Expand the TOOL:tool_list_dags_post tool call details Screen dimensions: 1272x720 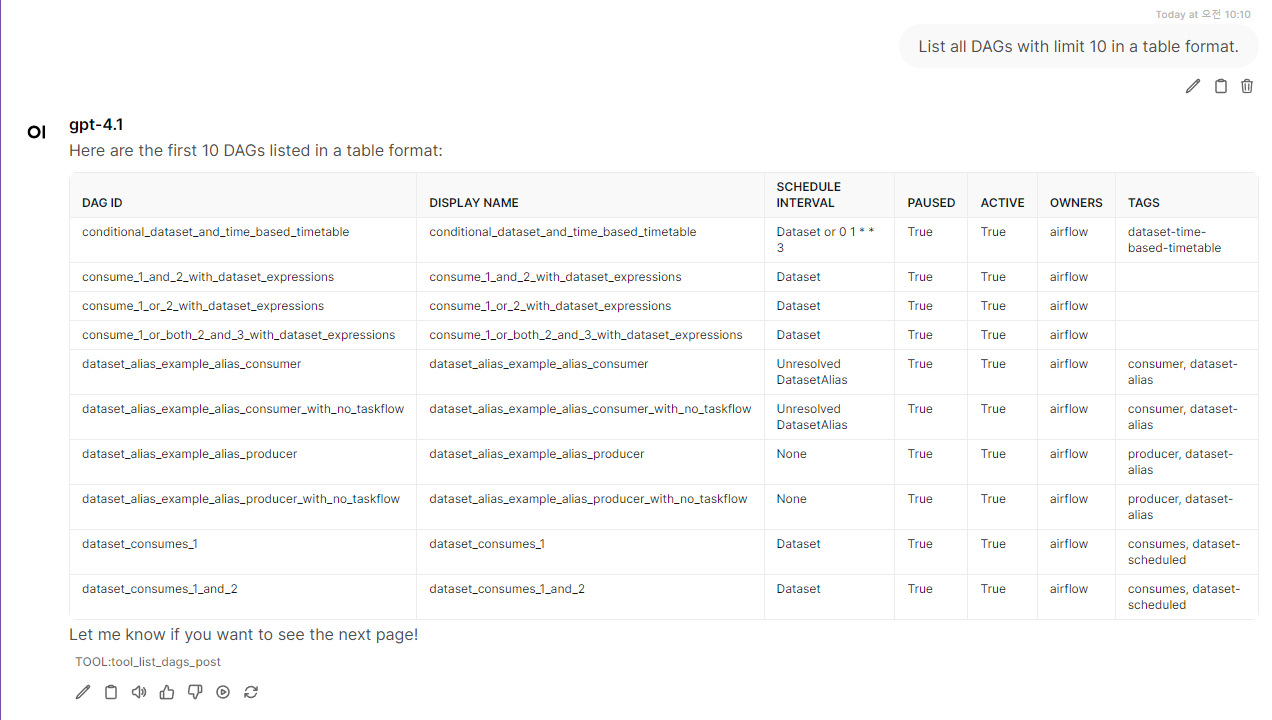point(148,661)
